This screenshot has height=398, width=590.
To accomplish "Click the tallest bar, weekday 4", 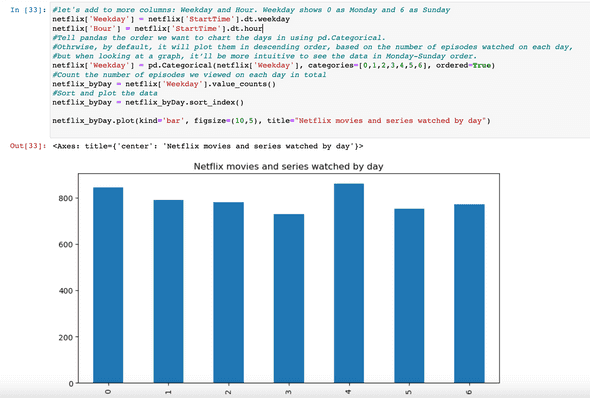I will point(349,283).
